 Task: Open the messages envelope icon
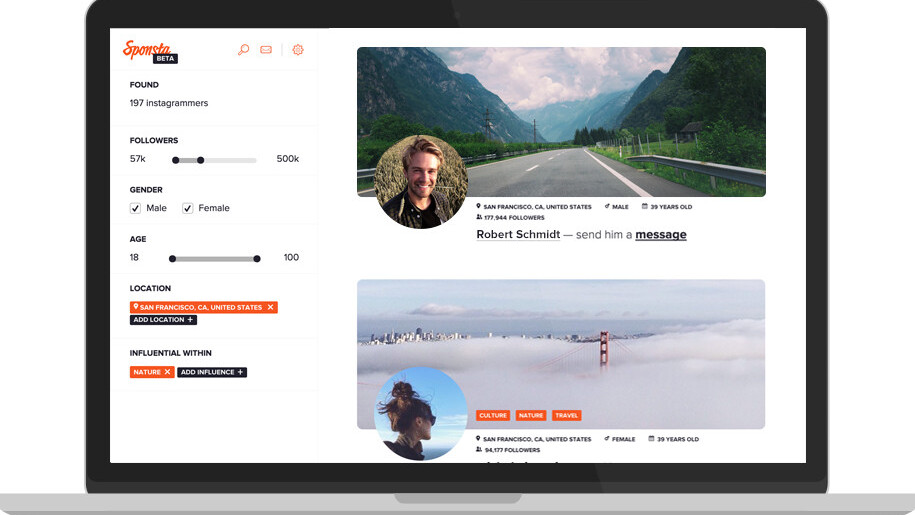(266, 50)
